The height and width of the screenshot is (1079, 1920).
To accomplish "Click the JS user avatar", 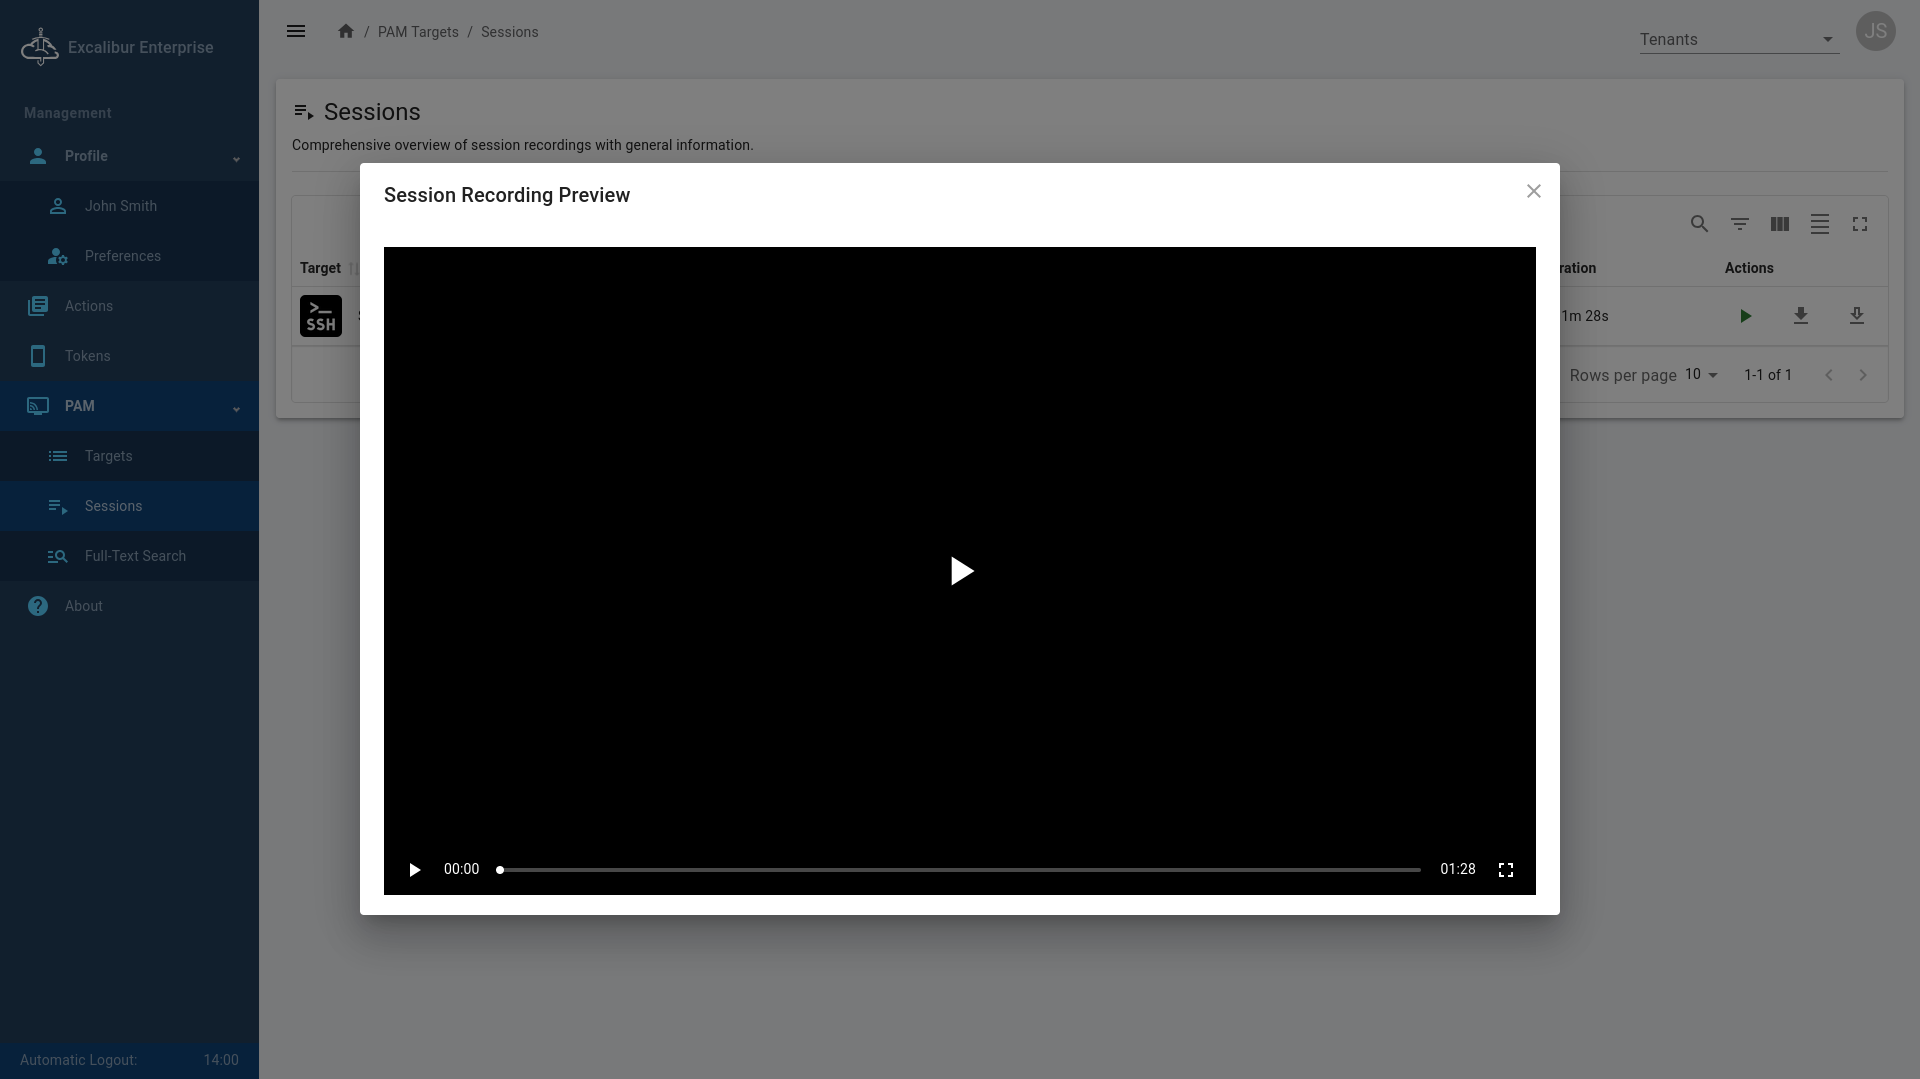I will point(1875,32).
